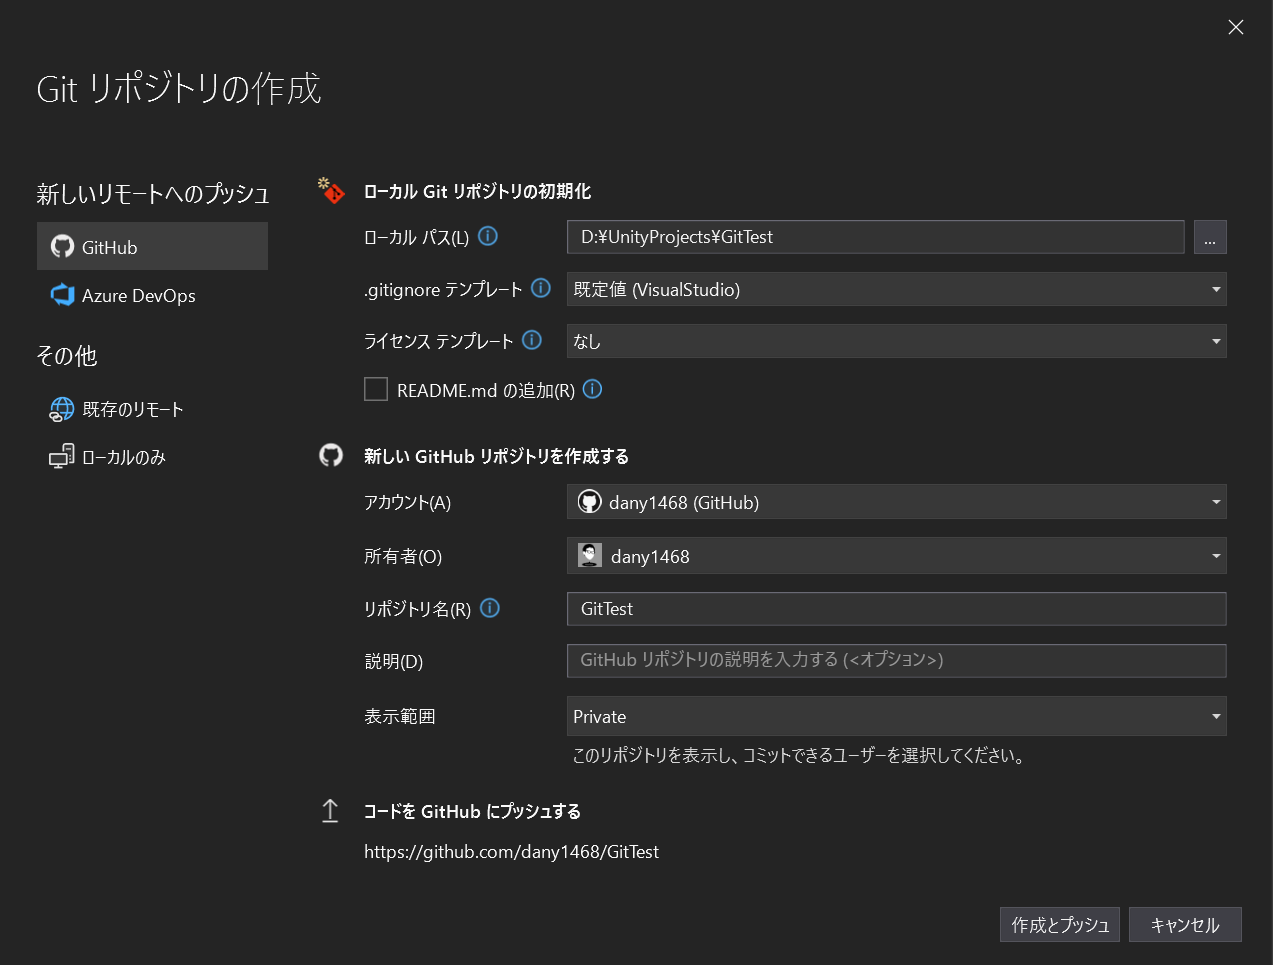This screenshot has height=965, width=1273.
Task: Click the Git initialize icon by ローカル Git リポジトリの初期化
Action: click(x=331, y=190)
